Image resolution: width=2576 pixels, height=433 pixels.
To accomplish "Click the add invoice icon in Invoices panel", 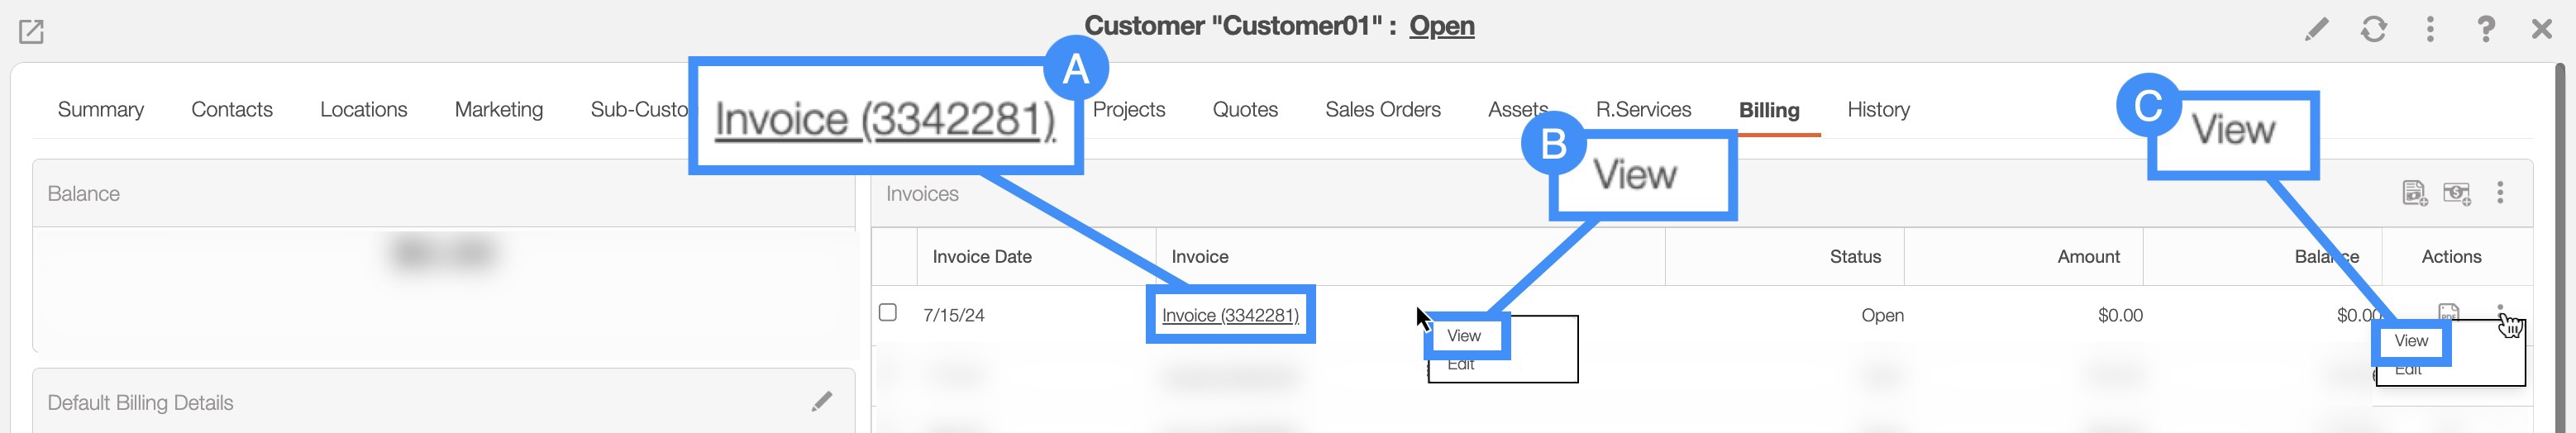I will 2414,193.
